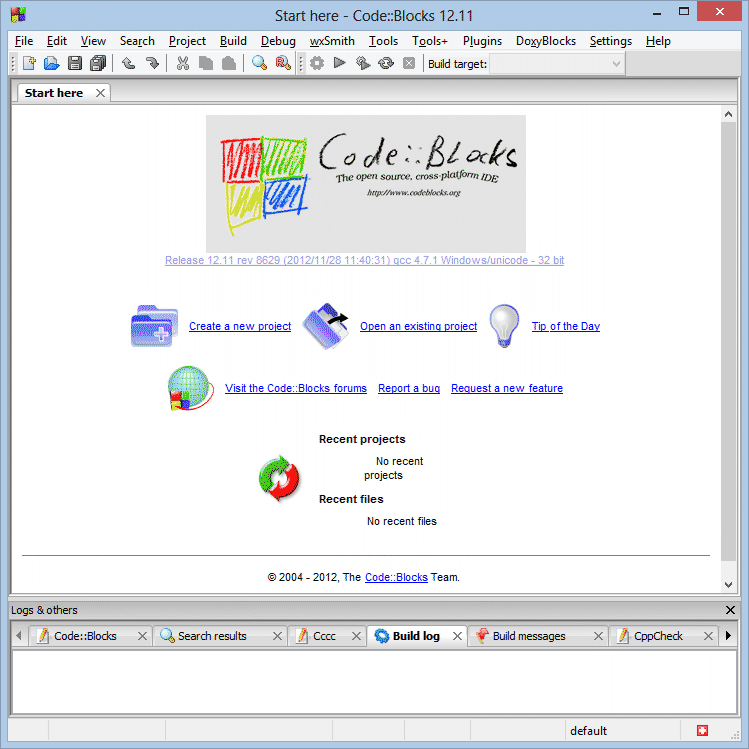Viewport: 749px width, 749px height.
Task: Click the Open file toolbar icon
Action: tap(51, 64)
